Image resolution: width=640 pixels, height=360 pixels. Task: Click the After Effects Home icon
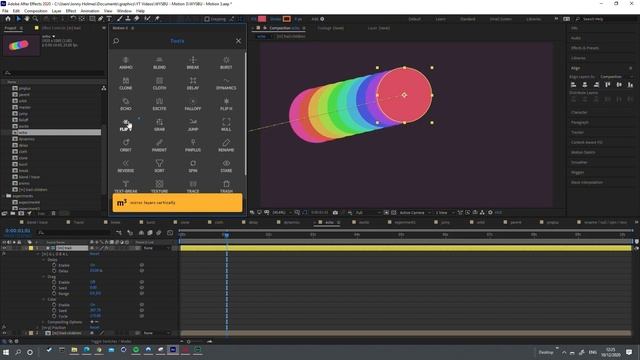pos(8,19)
